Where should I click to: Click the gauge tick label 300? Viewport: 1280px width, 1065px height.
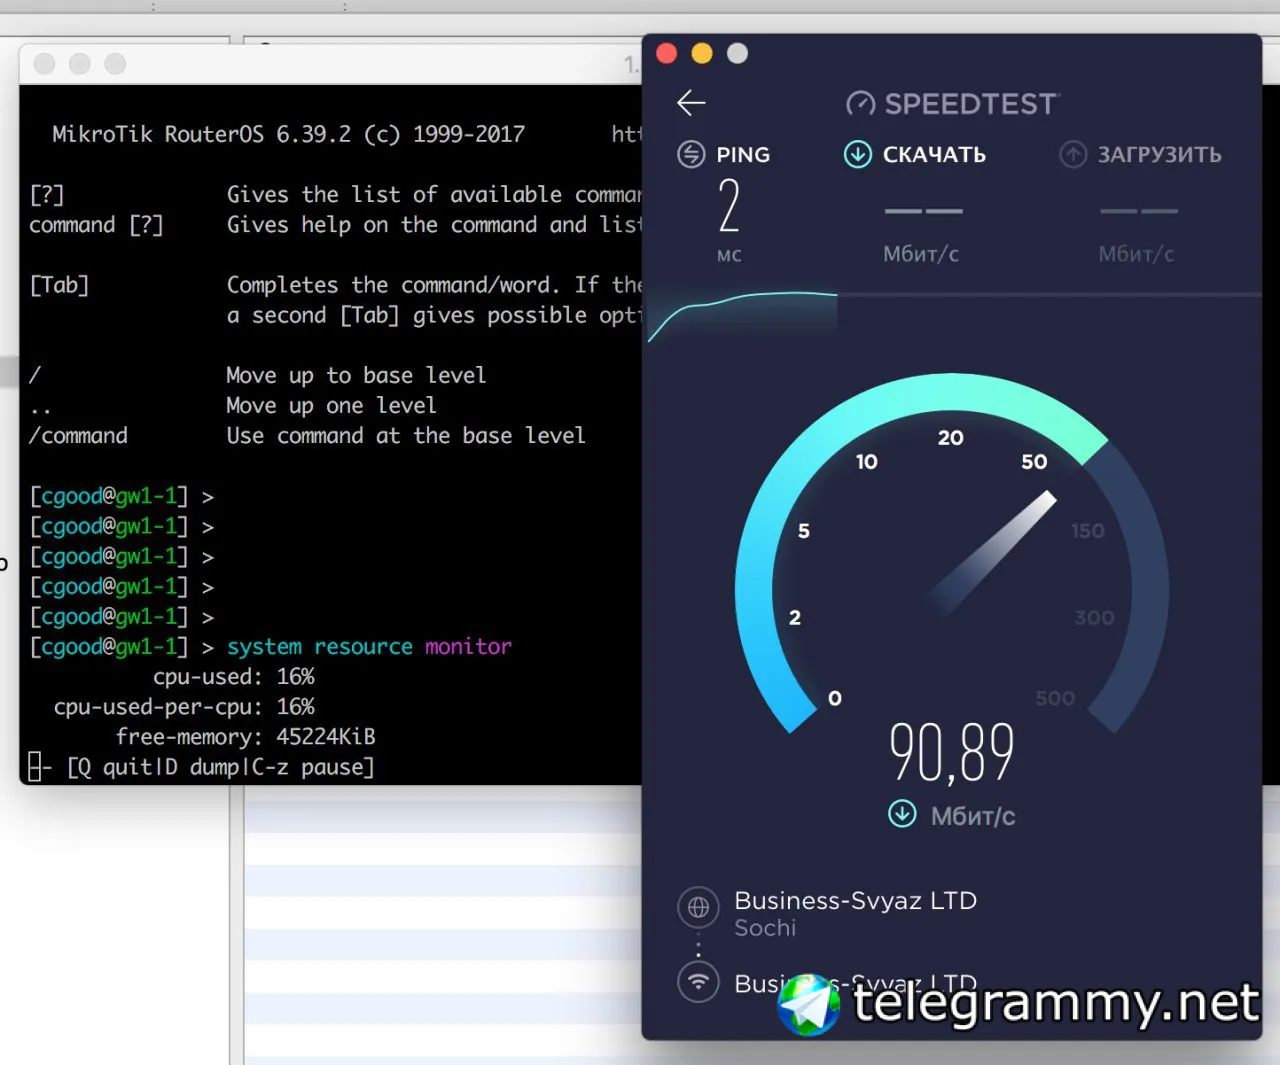(x=1094, y=618)
